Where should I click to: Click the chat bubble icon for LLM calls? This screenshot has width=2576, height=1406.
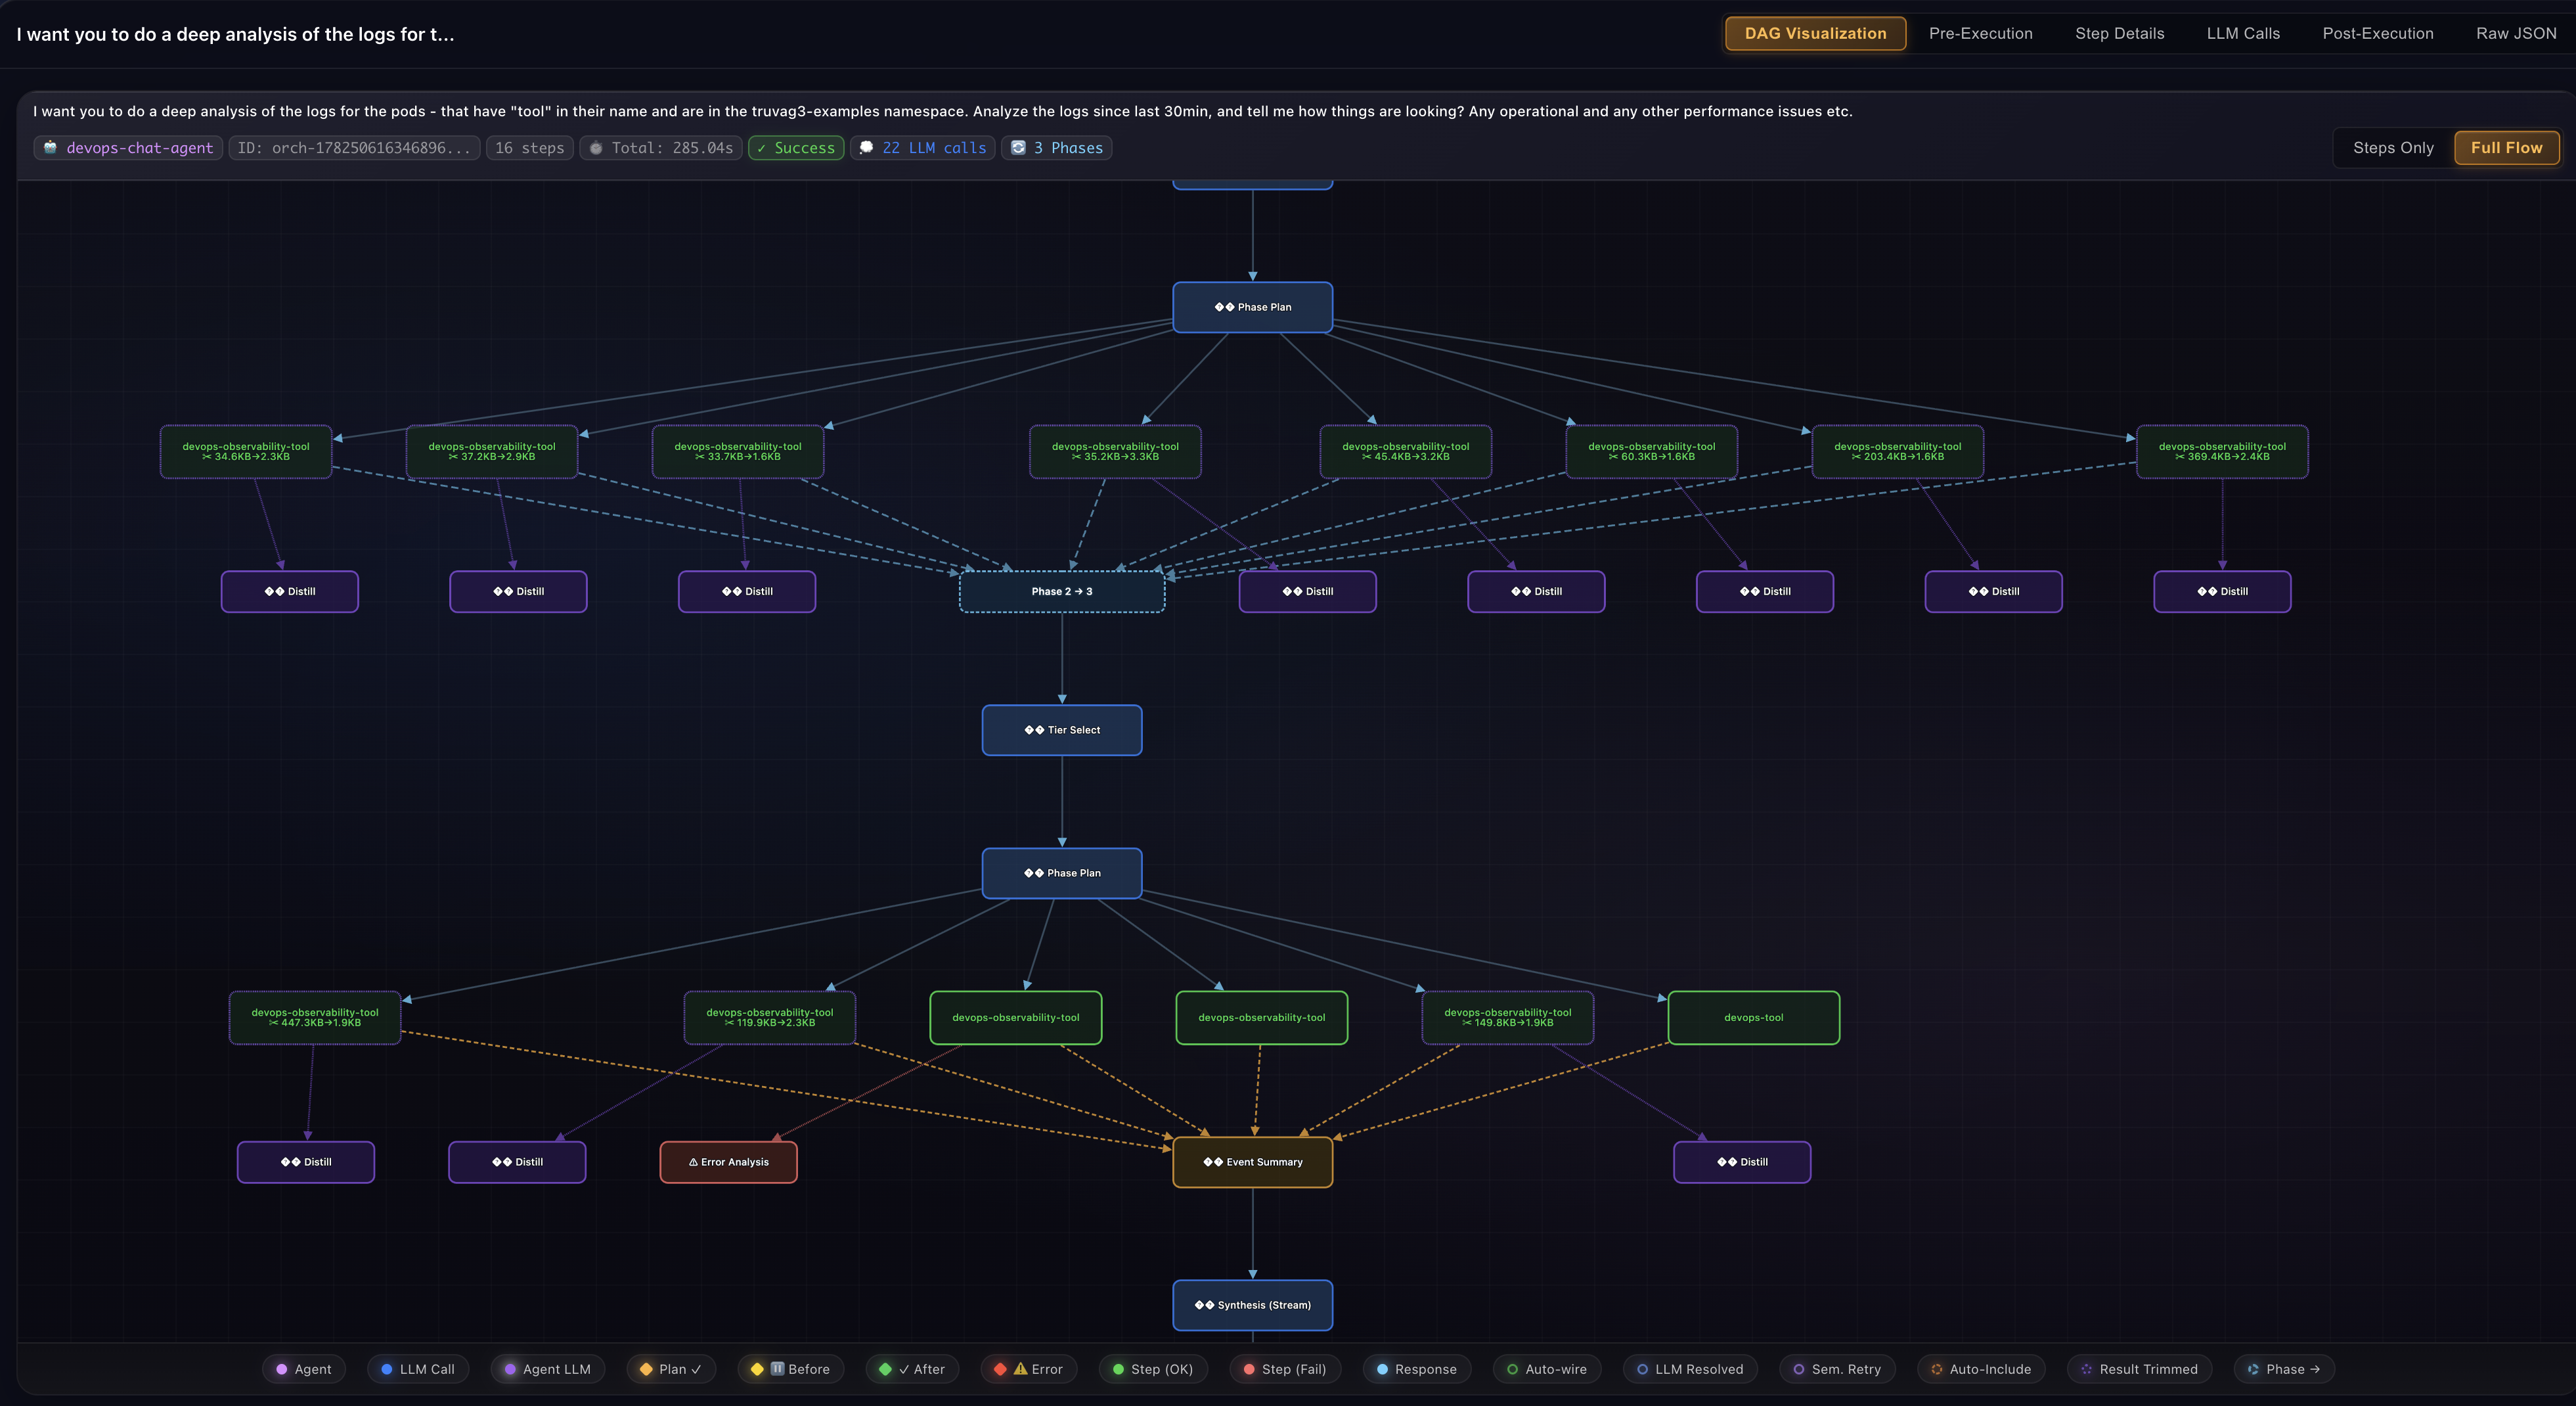(866, 147)
